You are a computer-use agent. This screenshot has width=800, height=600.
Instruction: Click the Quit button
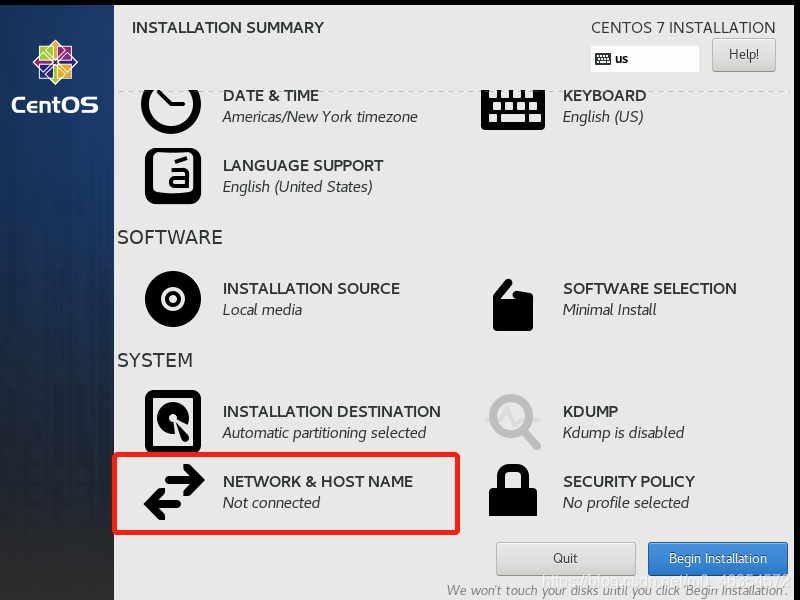point(566,558)
